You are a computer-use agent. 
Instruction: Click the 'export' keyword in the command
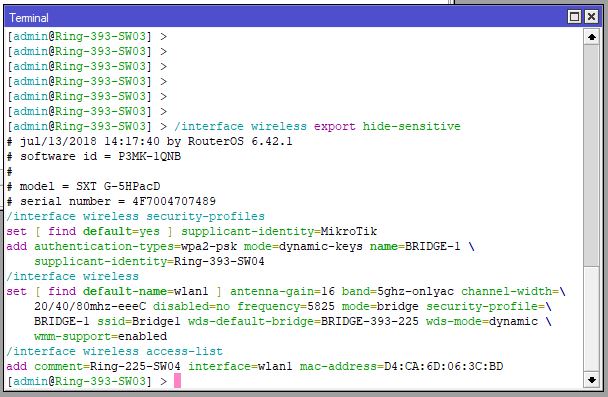pos(334,127)
